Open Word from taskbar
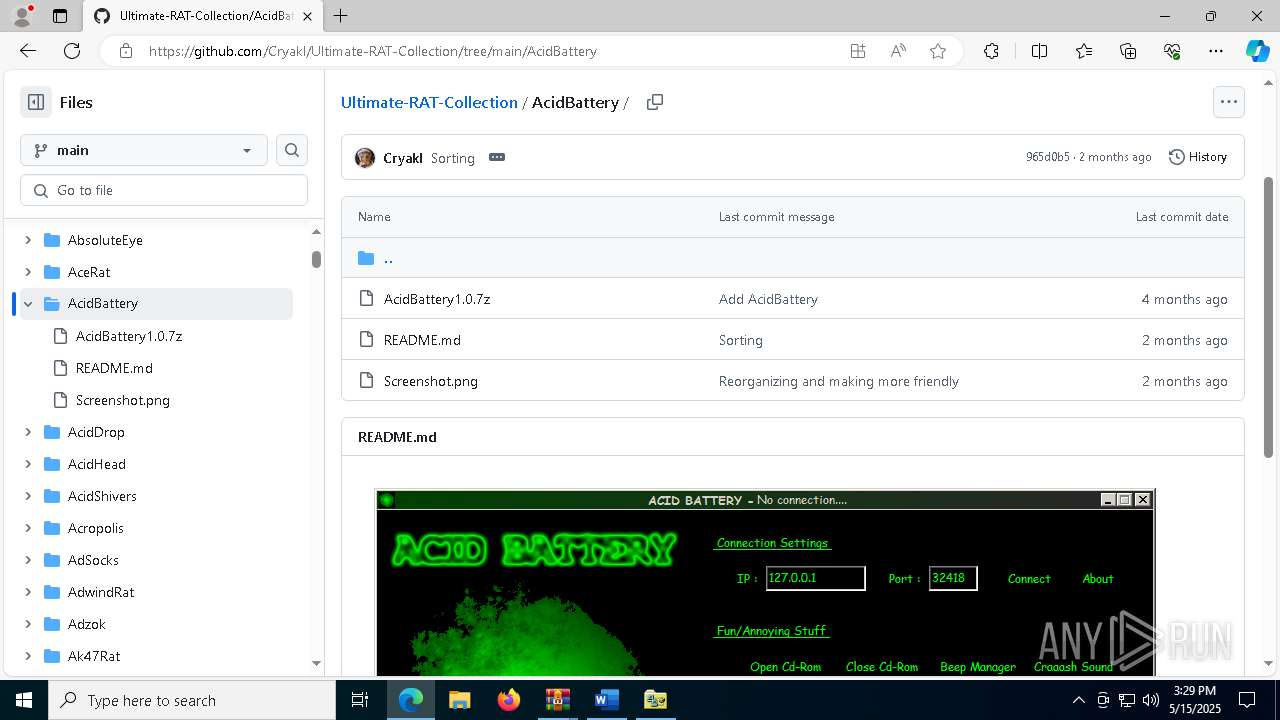This screenshot has width=1280, height=720. pos(606,700)
